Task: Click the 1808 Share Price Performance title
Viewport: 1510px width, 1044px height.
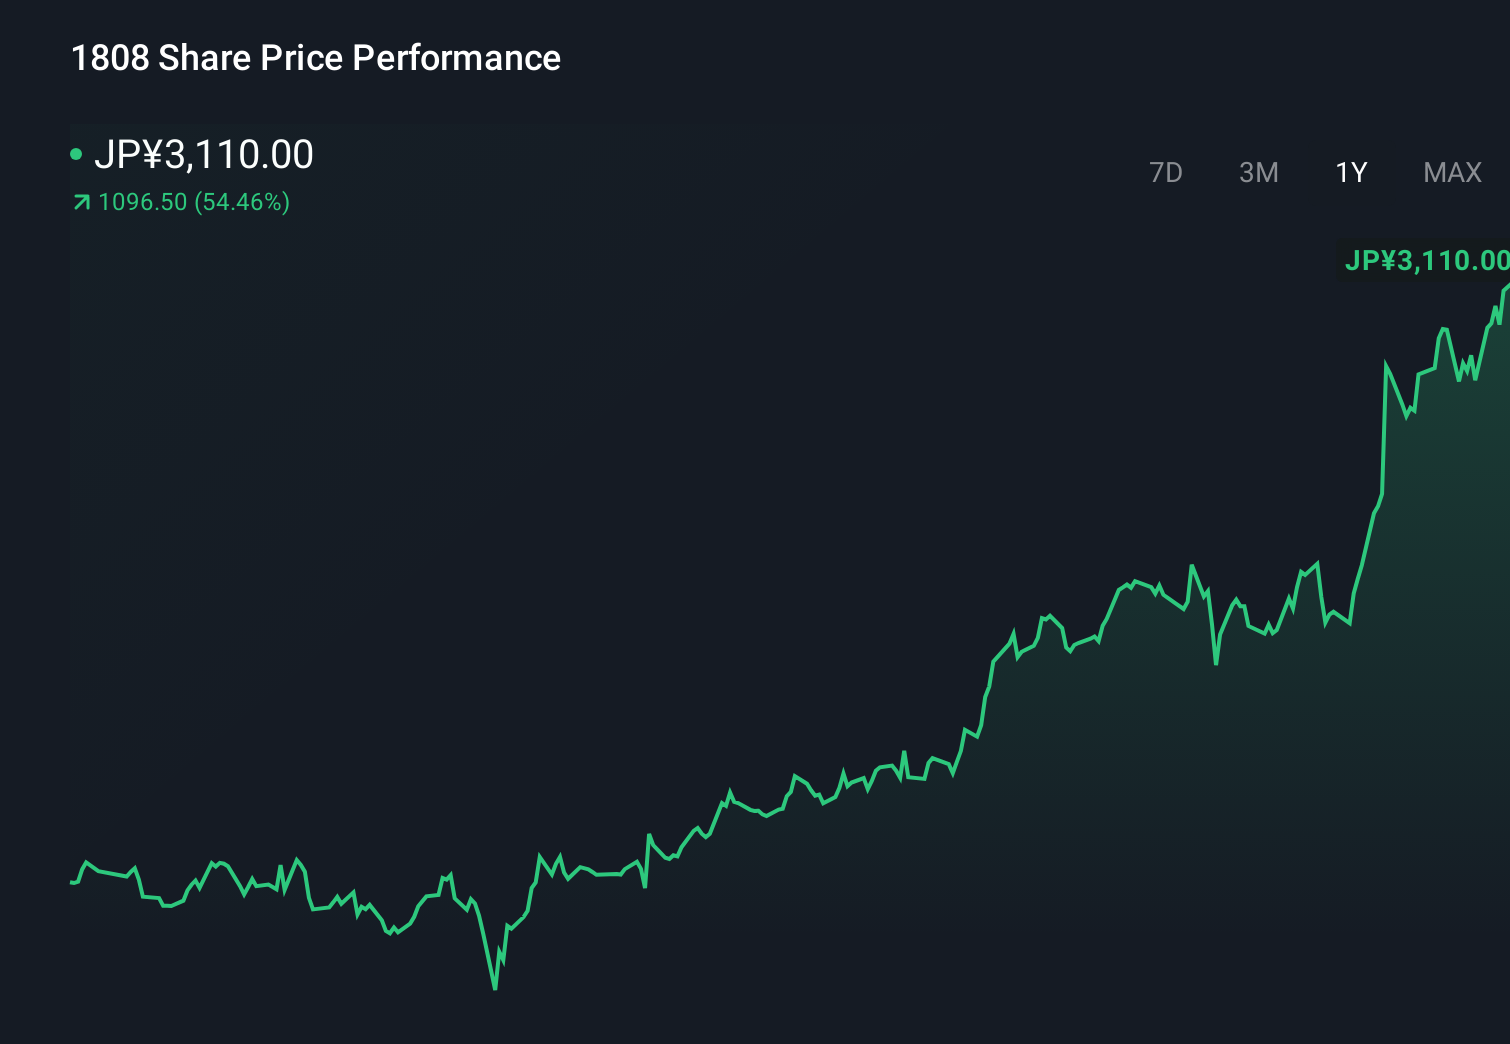Action: tap(314, 58)
